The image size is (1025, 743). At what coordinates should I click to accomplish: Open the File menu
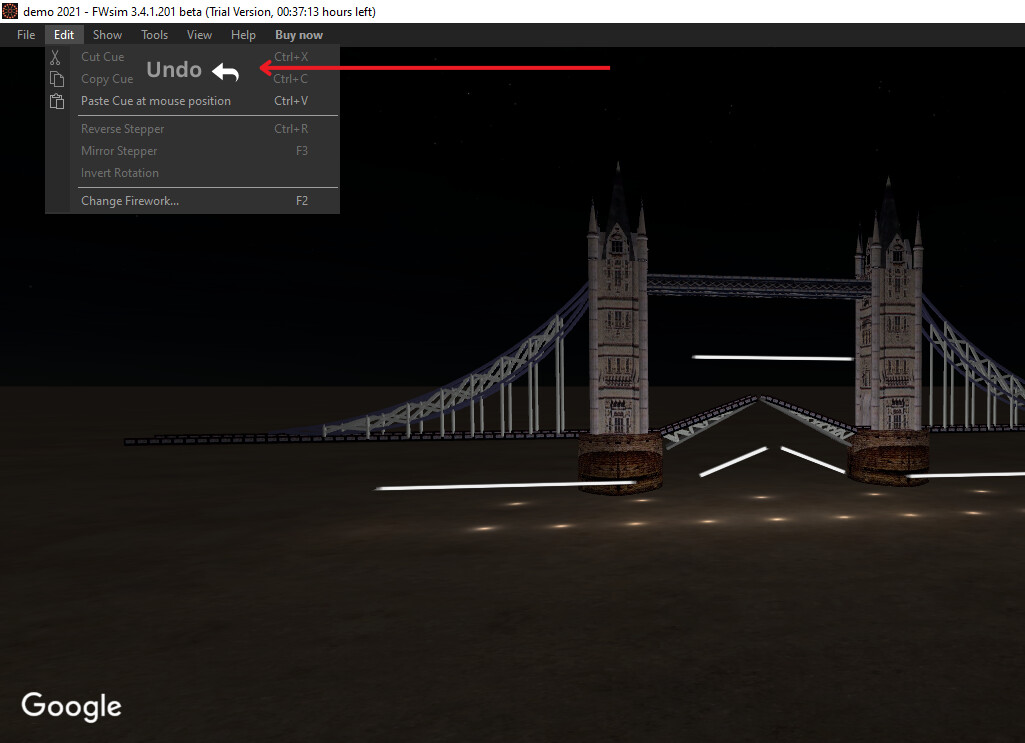[26, 35]
